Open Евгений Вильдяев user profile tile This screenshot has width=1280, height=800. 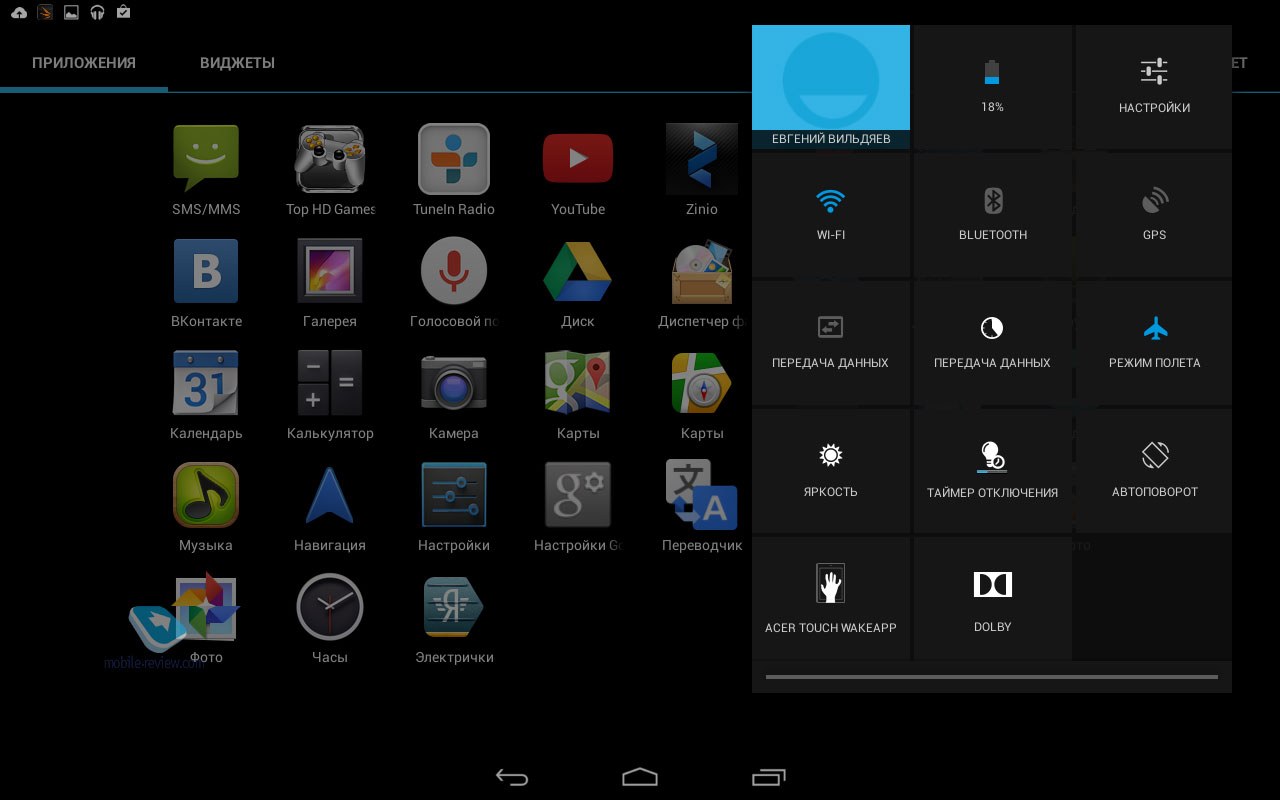point(830,87)
